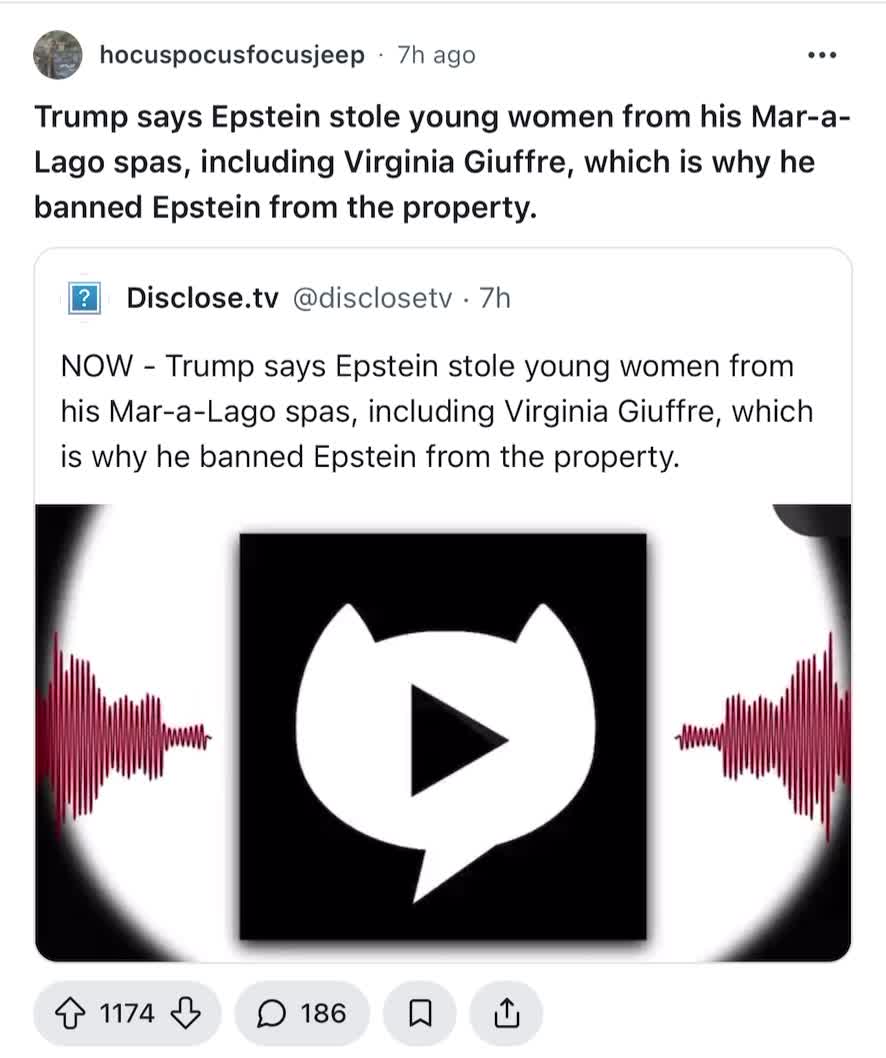The height and width of the screenshot is (1058, 886).
Task: Open the post via its bold title
Action: pyautogui.click(x=440, y=162)
